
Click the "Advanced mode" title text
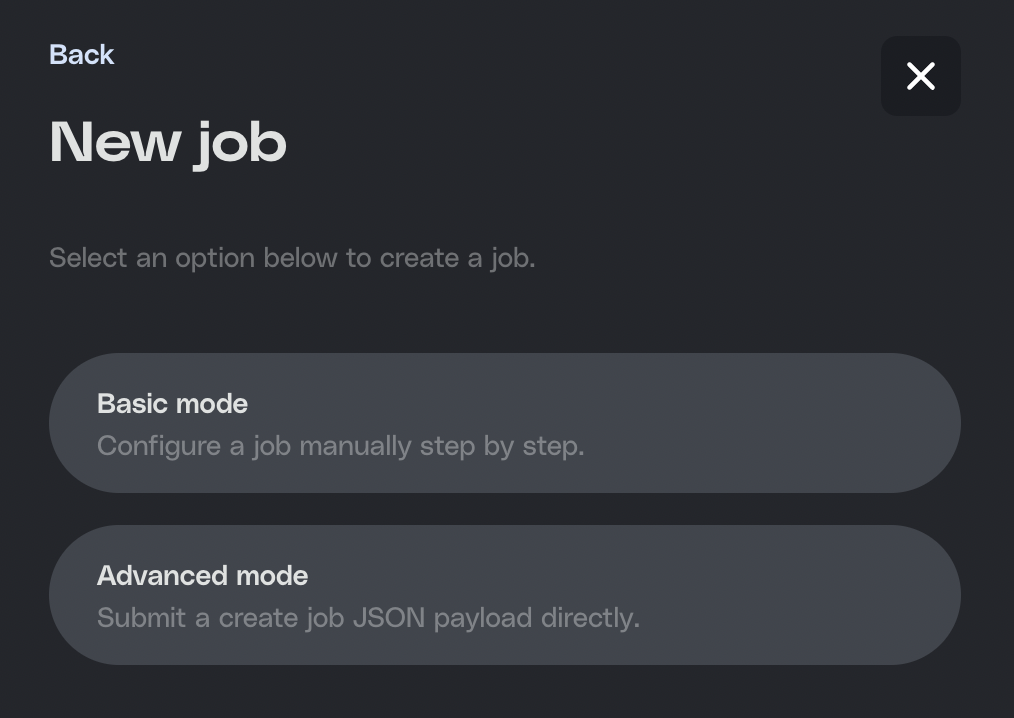pyautogui.click(x=202, y=576)
